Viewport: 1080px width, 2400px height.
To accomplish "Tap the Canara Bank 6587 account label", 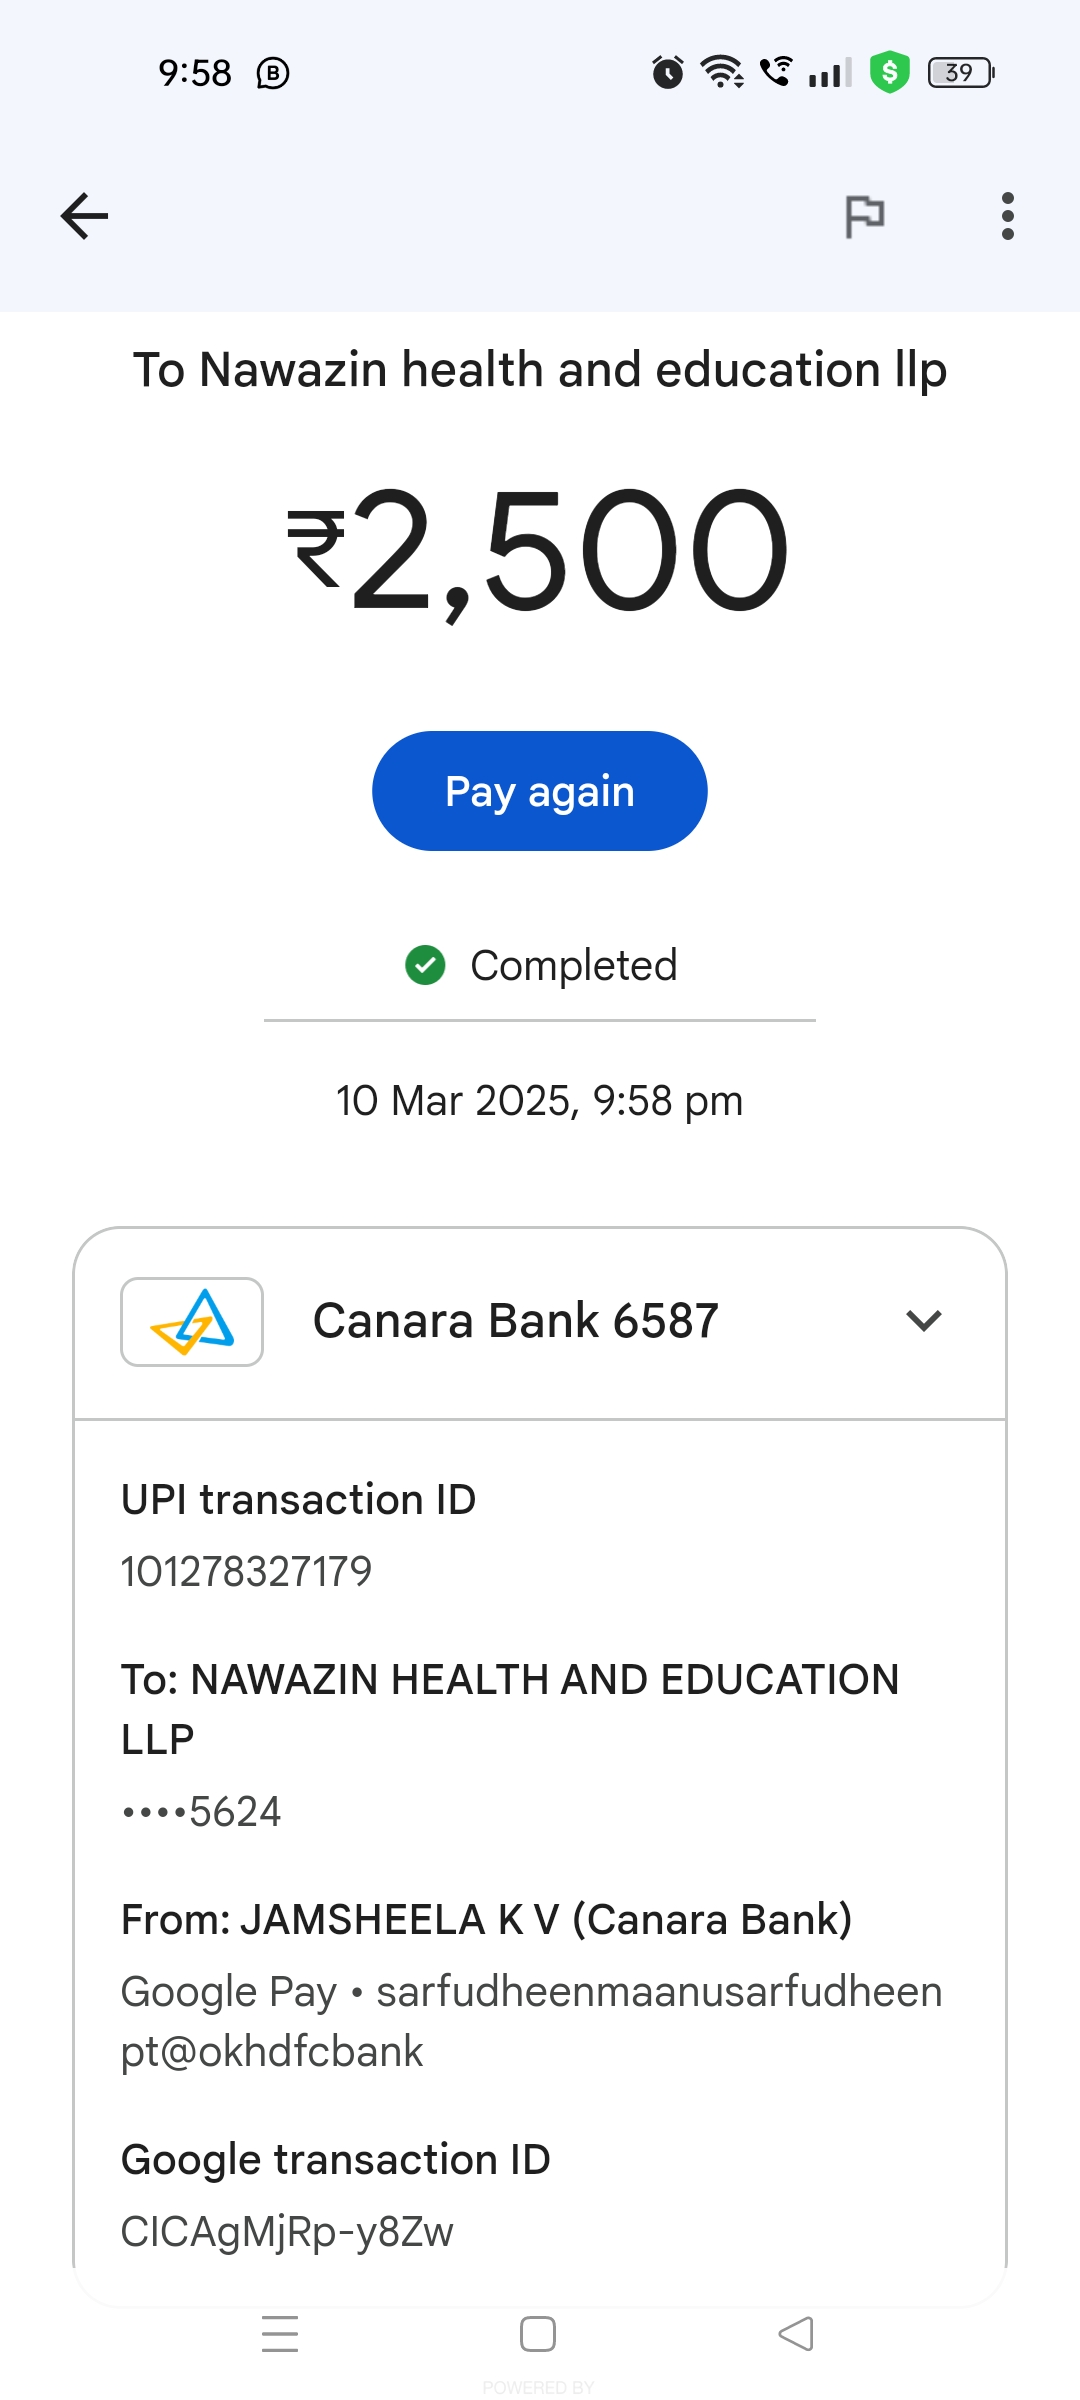I will [x=516, y=1321].
